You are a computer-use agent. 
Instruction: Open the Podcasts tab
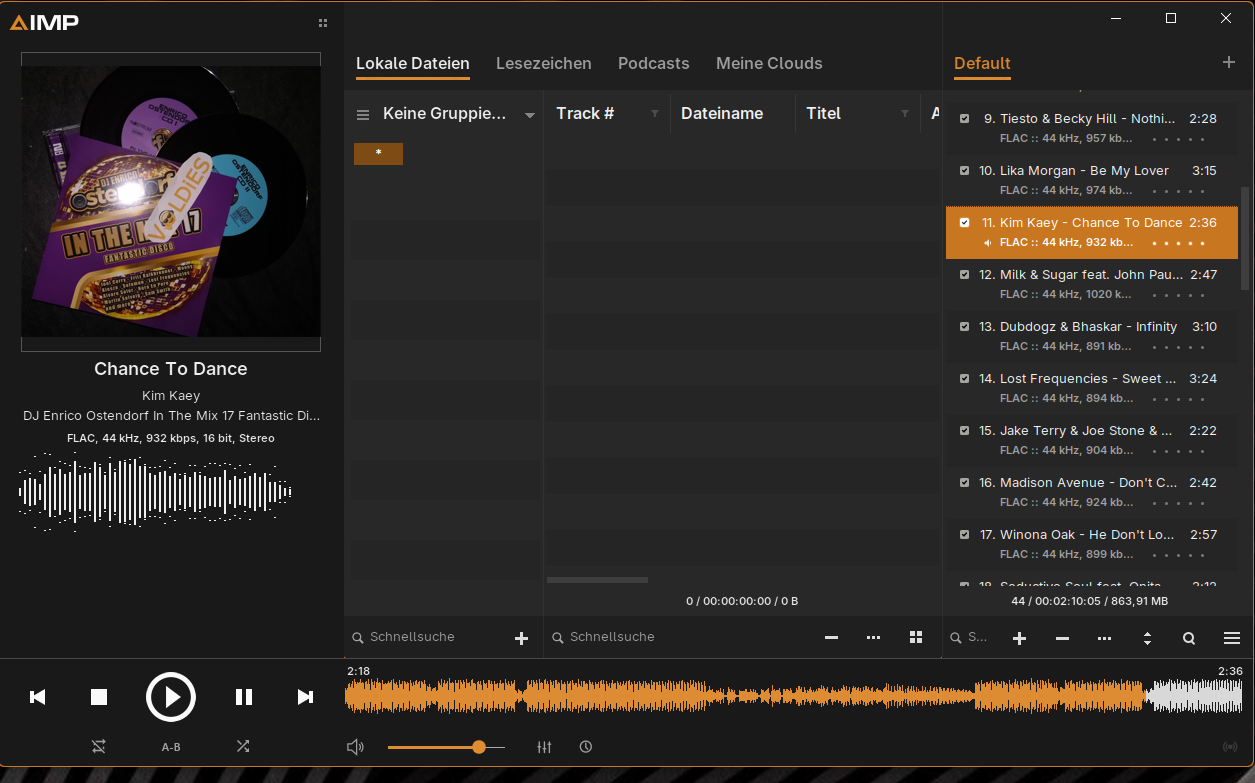pos(654,63)
